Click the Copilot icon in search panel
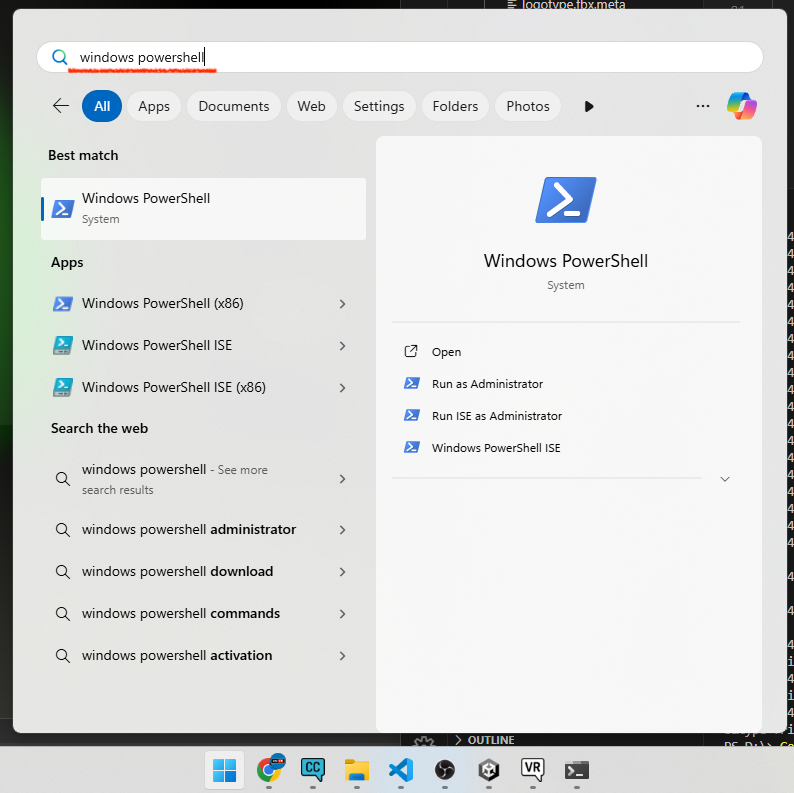The width and height of the screenshot is (794, 793). coord(741,106)
